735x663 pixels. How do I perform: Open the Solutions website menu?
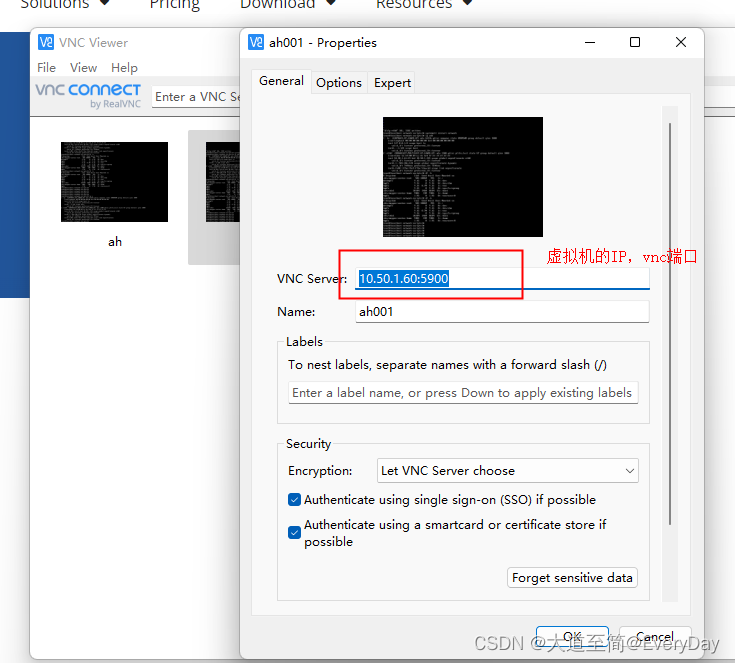[x=64, y=4]
